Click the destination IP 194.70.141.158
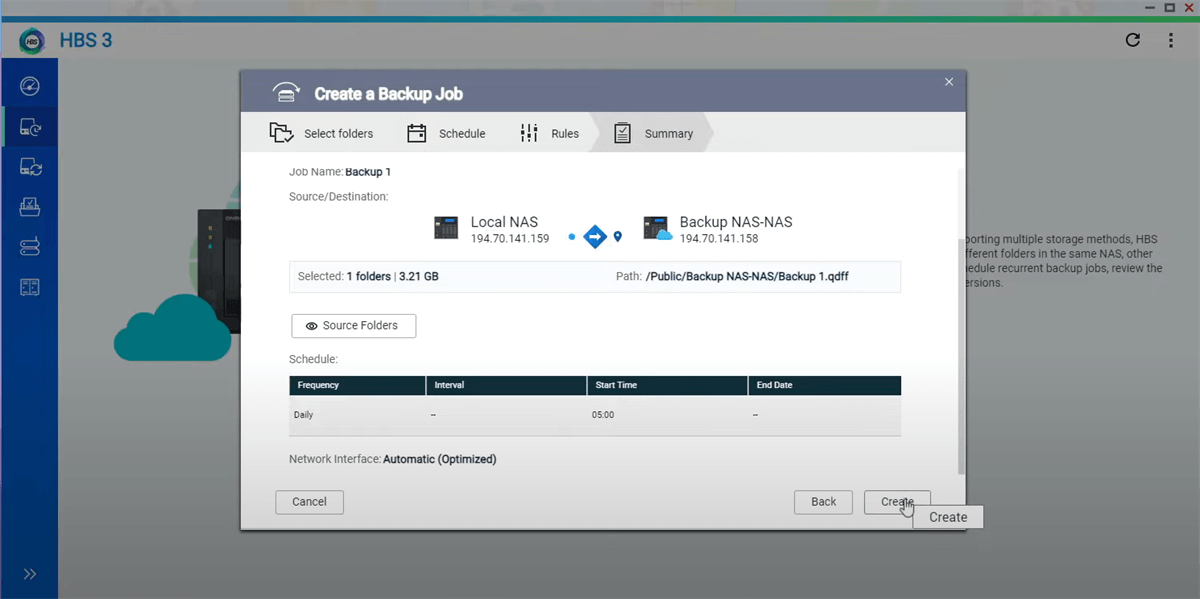Viewport: 1200px width, 599px height. (719, 239)
